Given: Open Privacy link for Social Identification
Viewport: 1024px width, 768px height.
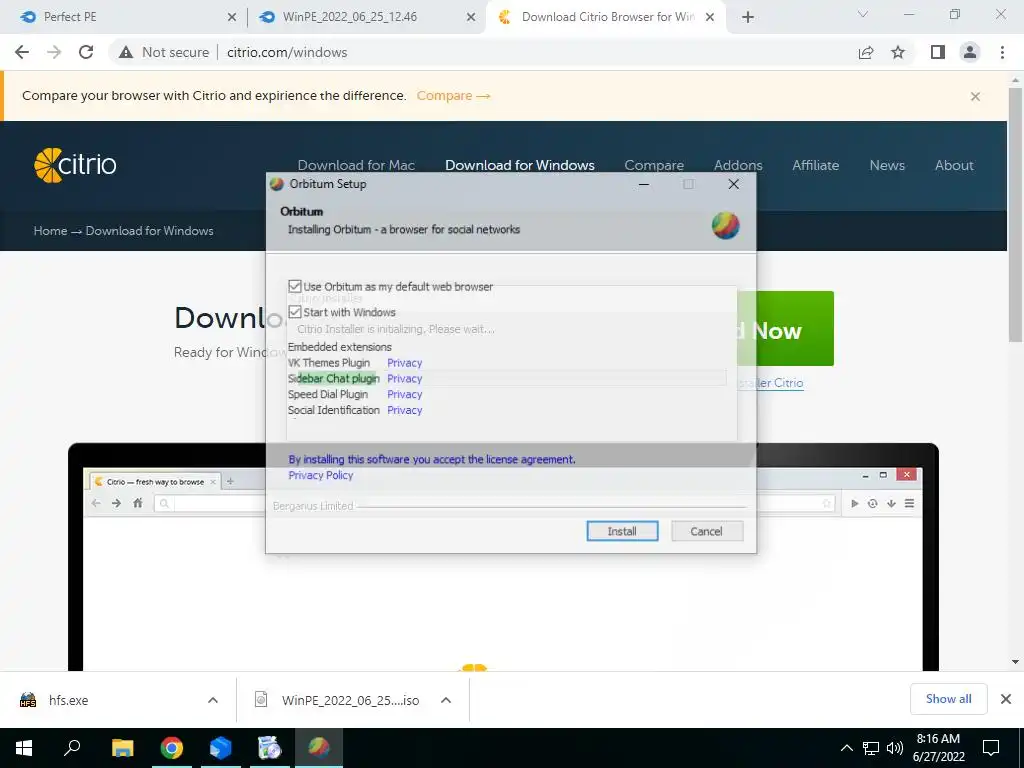Looking at the screenshot, I should pyautogui.click(x=404, y=409).
